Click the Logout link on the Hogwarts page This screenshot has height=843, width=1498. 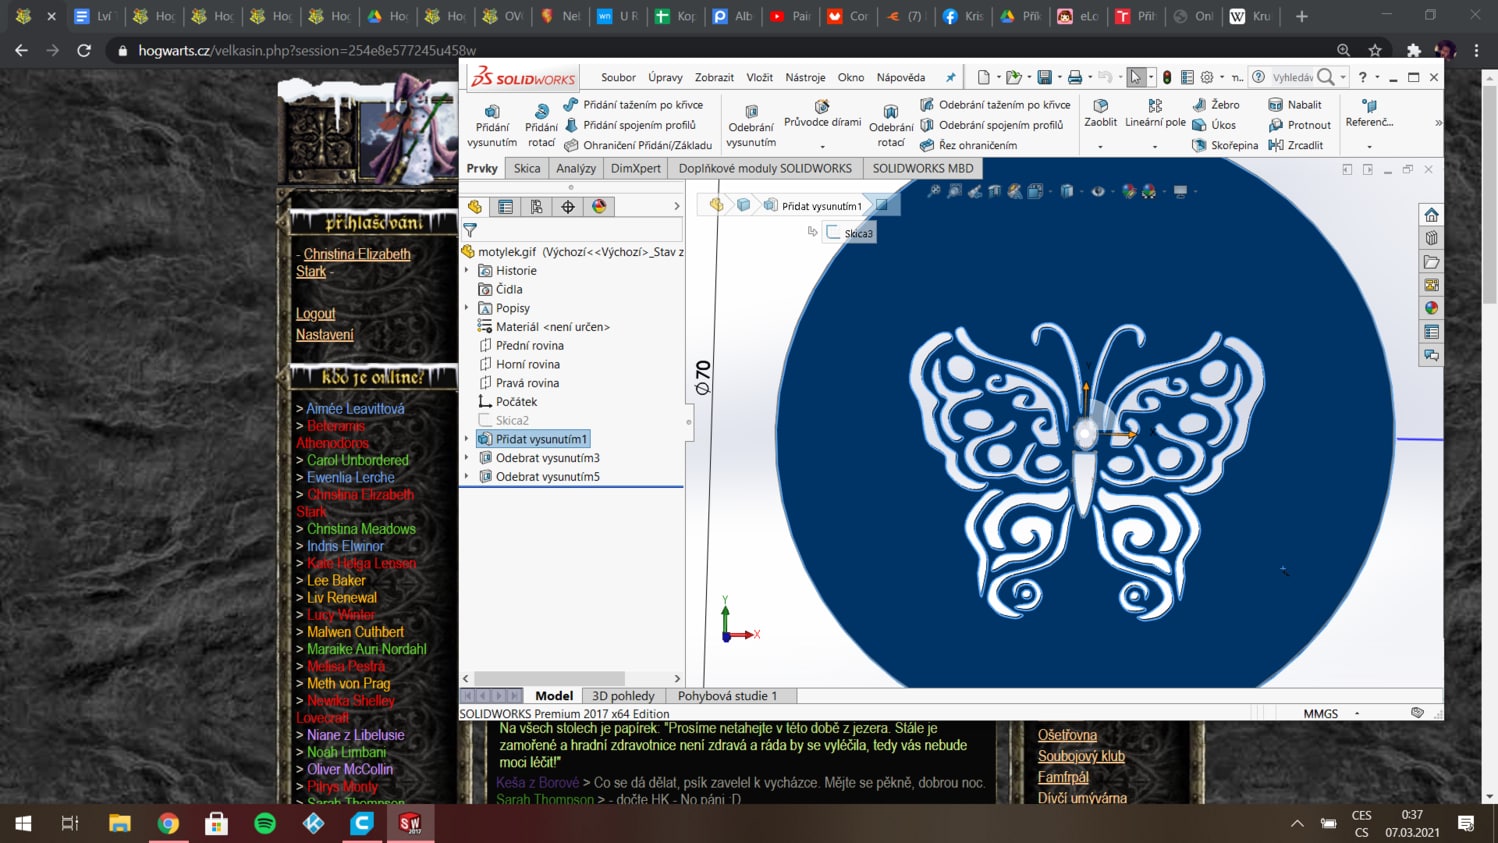(315, 314)
